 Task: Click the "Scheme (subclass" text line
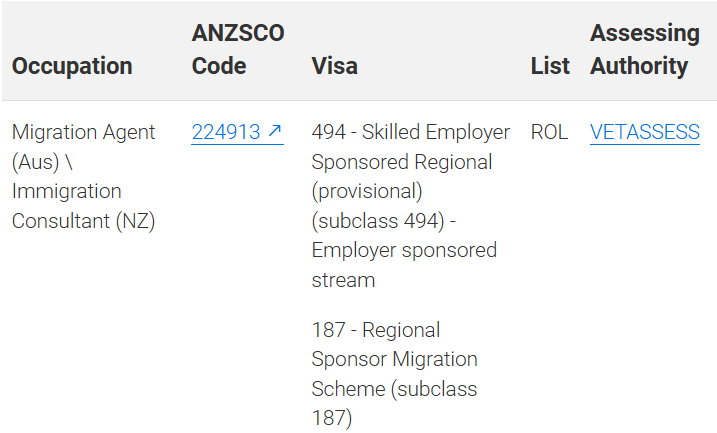(394, 389)
